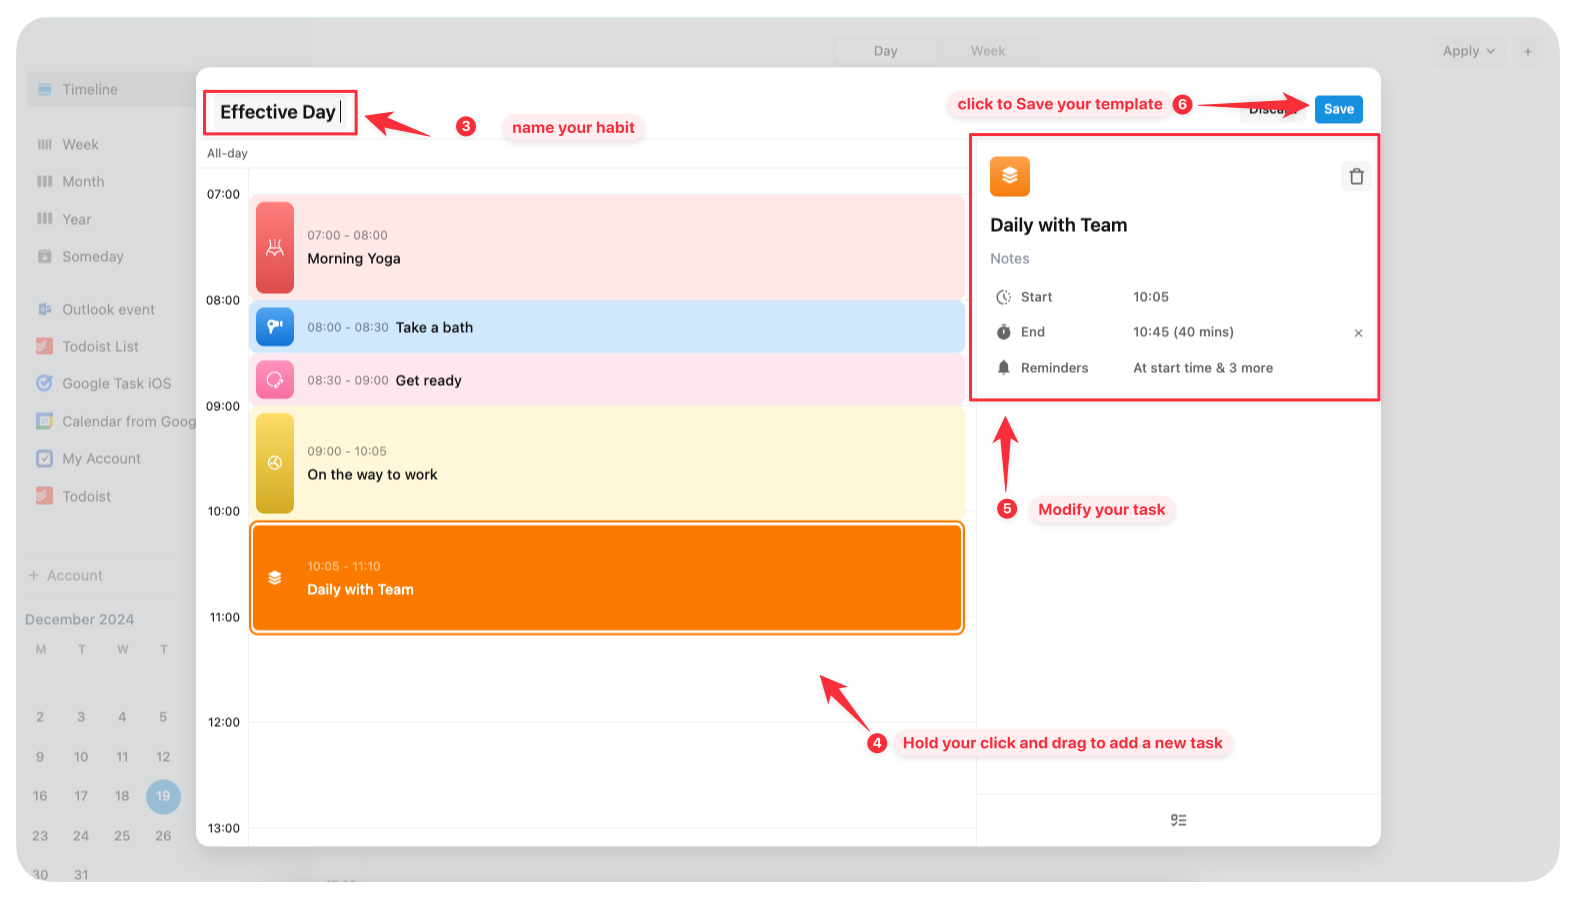The height and width of the screenshot is (898, 1576).
Task: Click the plus button at top right
Action: coord(1527,51)
